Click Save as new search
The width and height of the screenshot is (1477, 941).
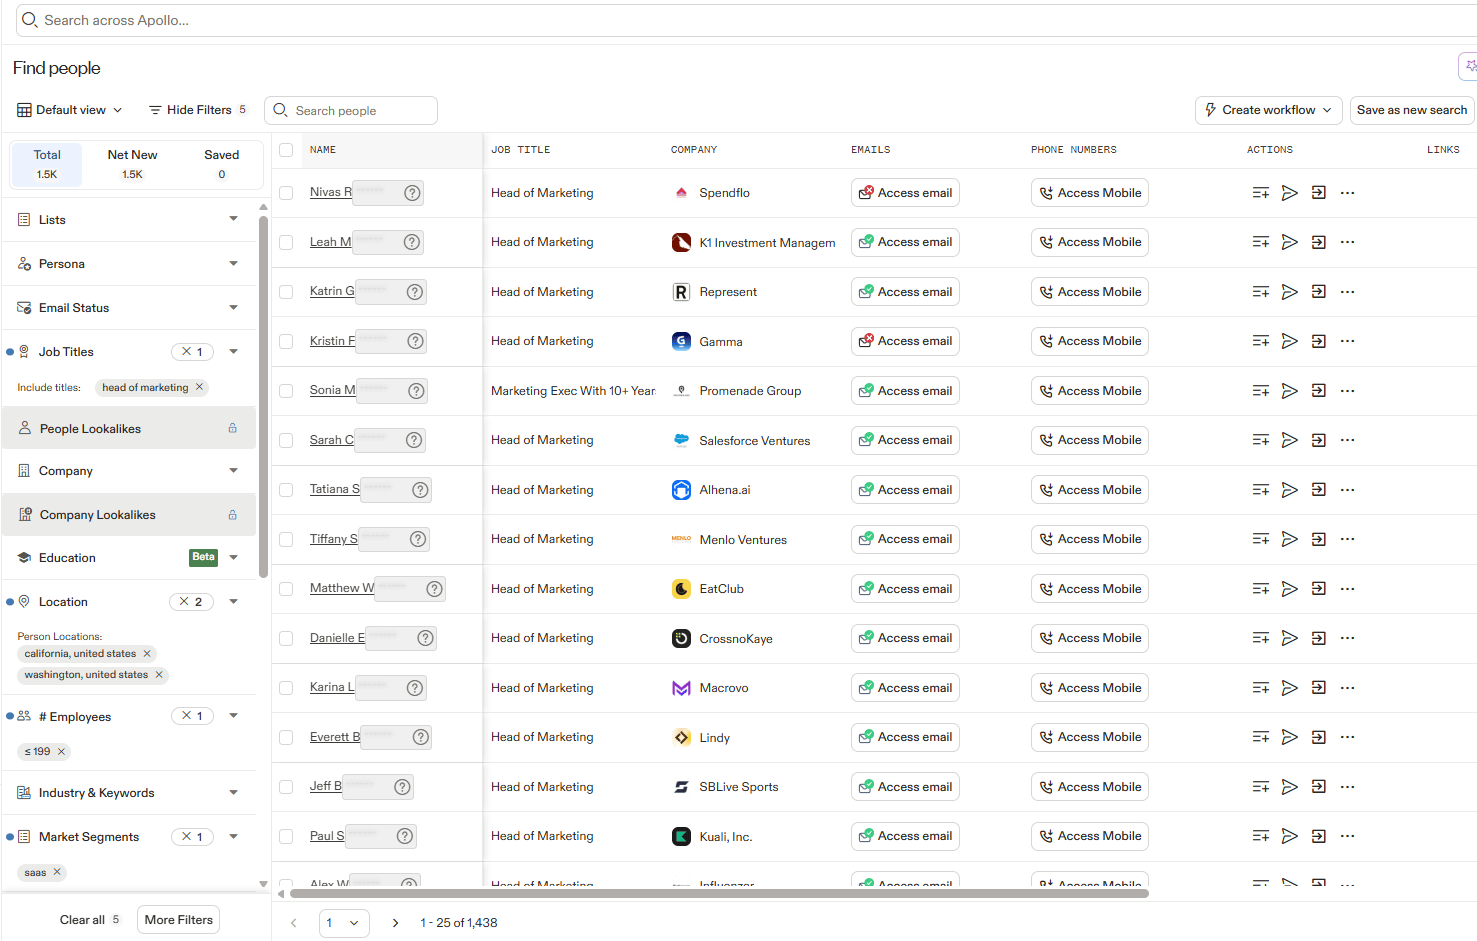coord(1412,110)
